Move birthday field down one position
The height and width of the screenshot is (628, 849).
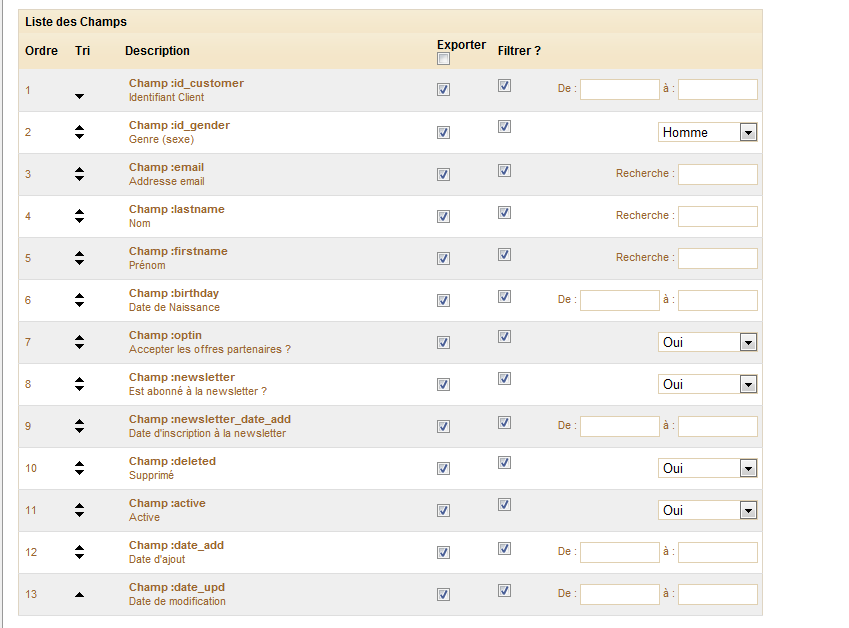[x=80, y=304]
